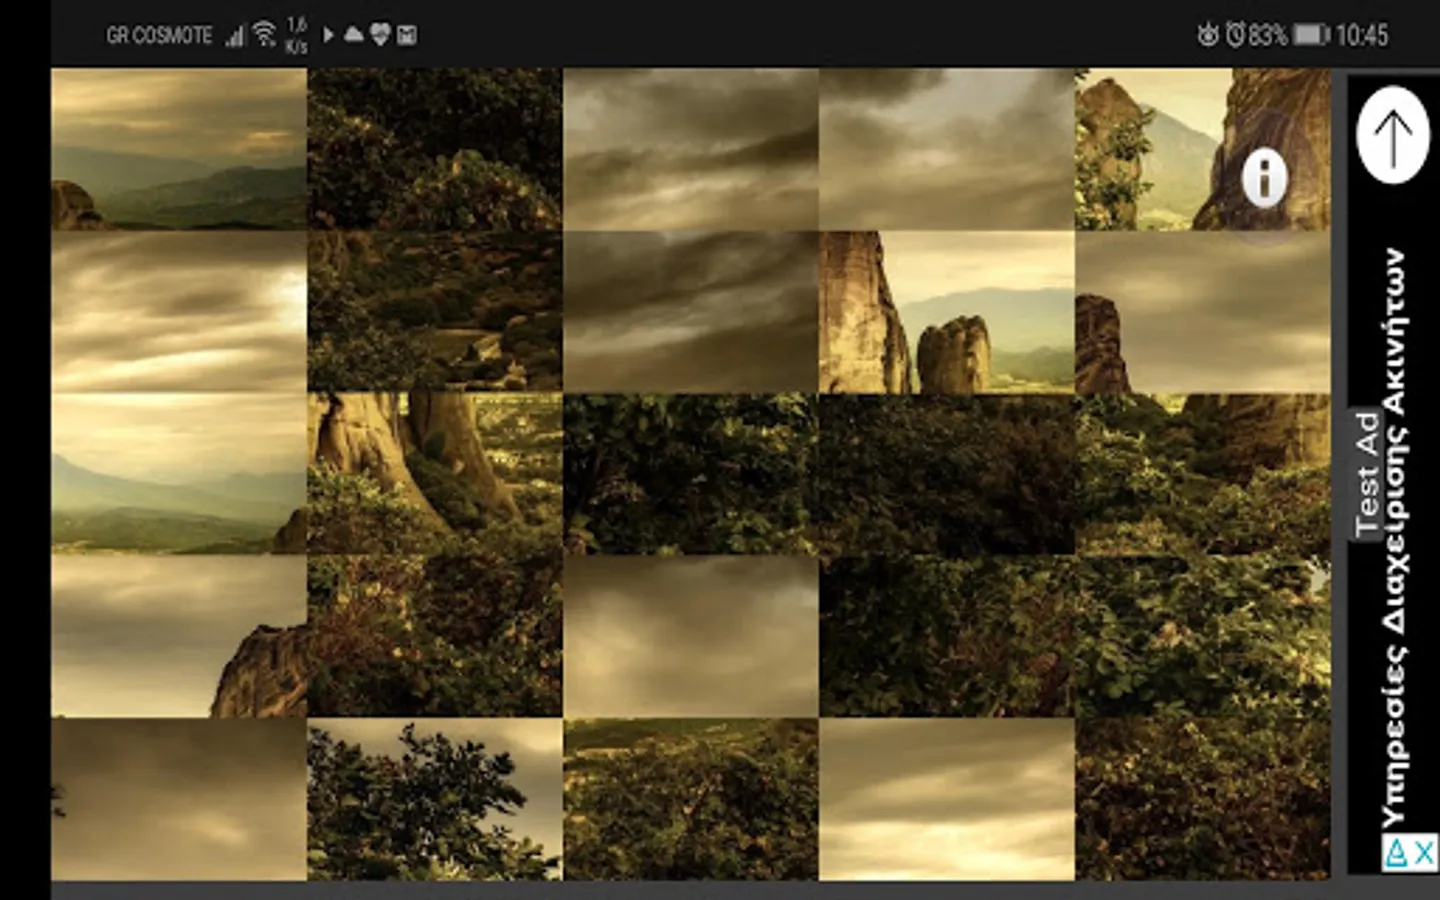Select the hazy mountains tile with rock at lower left
This screenshot has height=900, width=1440.
pos(179,149)
